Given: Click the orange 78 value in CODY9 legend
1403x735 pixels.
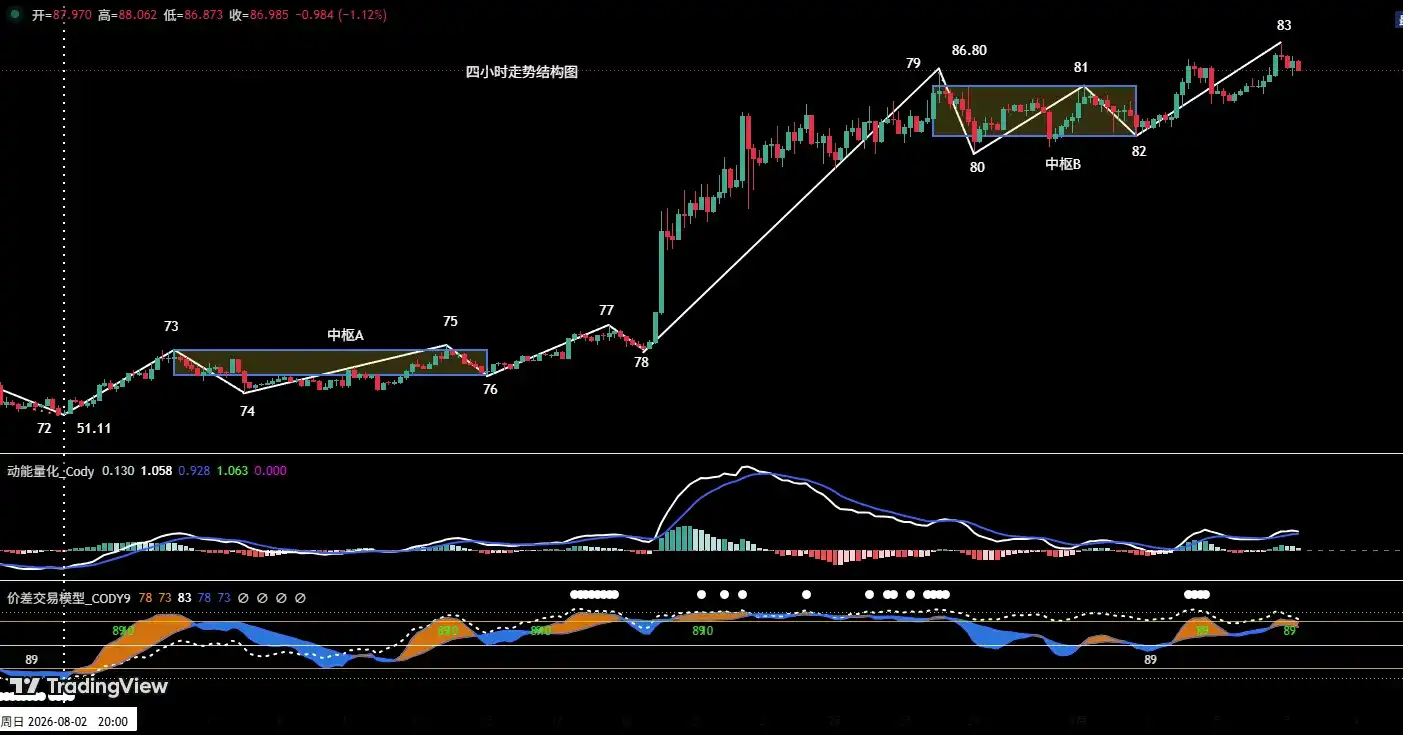Looking at the screenshot, I should pyautogui.click(x=145, y=598).
